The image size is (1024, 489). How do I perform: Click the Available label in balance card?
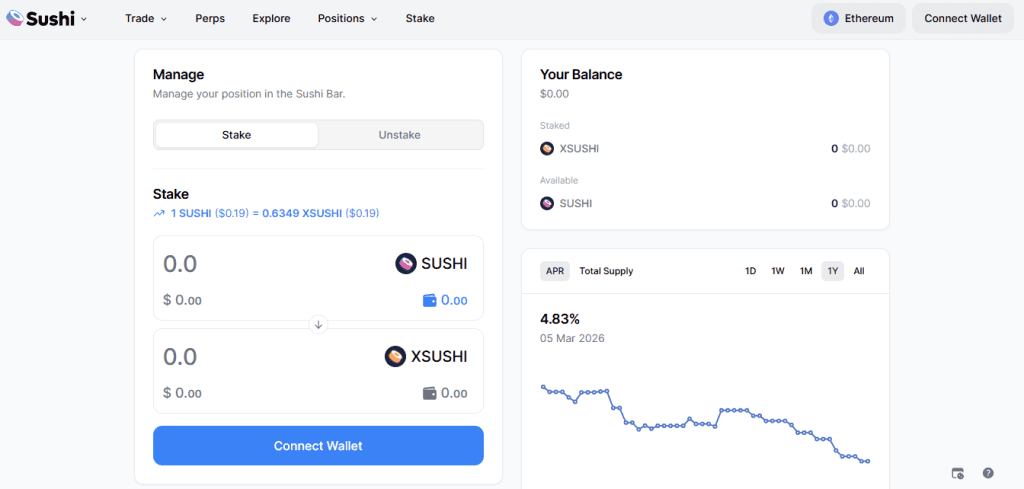pos(559,180)
